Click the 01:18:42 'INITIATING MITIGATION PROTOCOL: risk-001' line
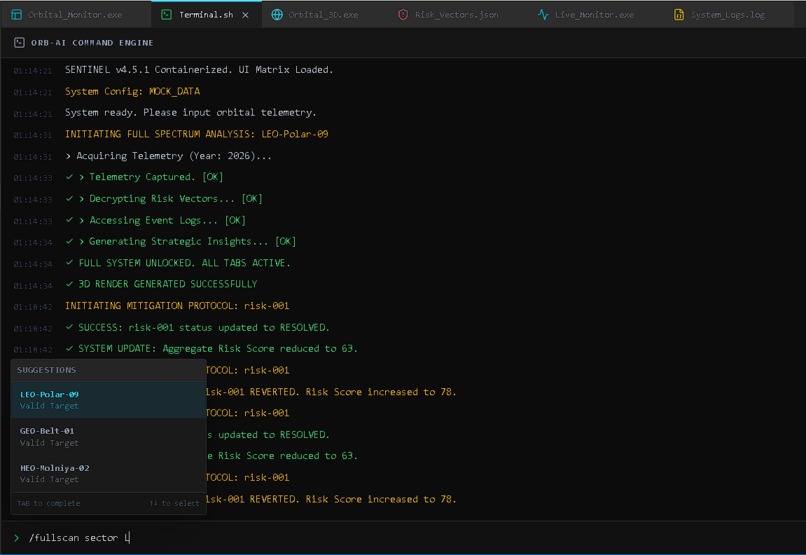Image resolution: width=806 pixels, height=555 pixels. coord(177,306)
